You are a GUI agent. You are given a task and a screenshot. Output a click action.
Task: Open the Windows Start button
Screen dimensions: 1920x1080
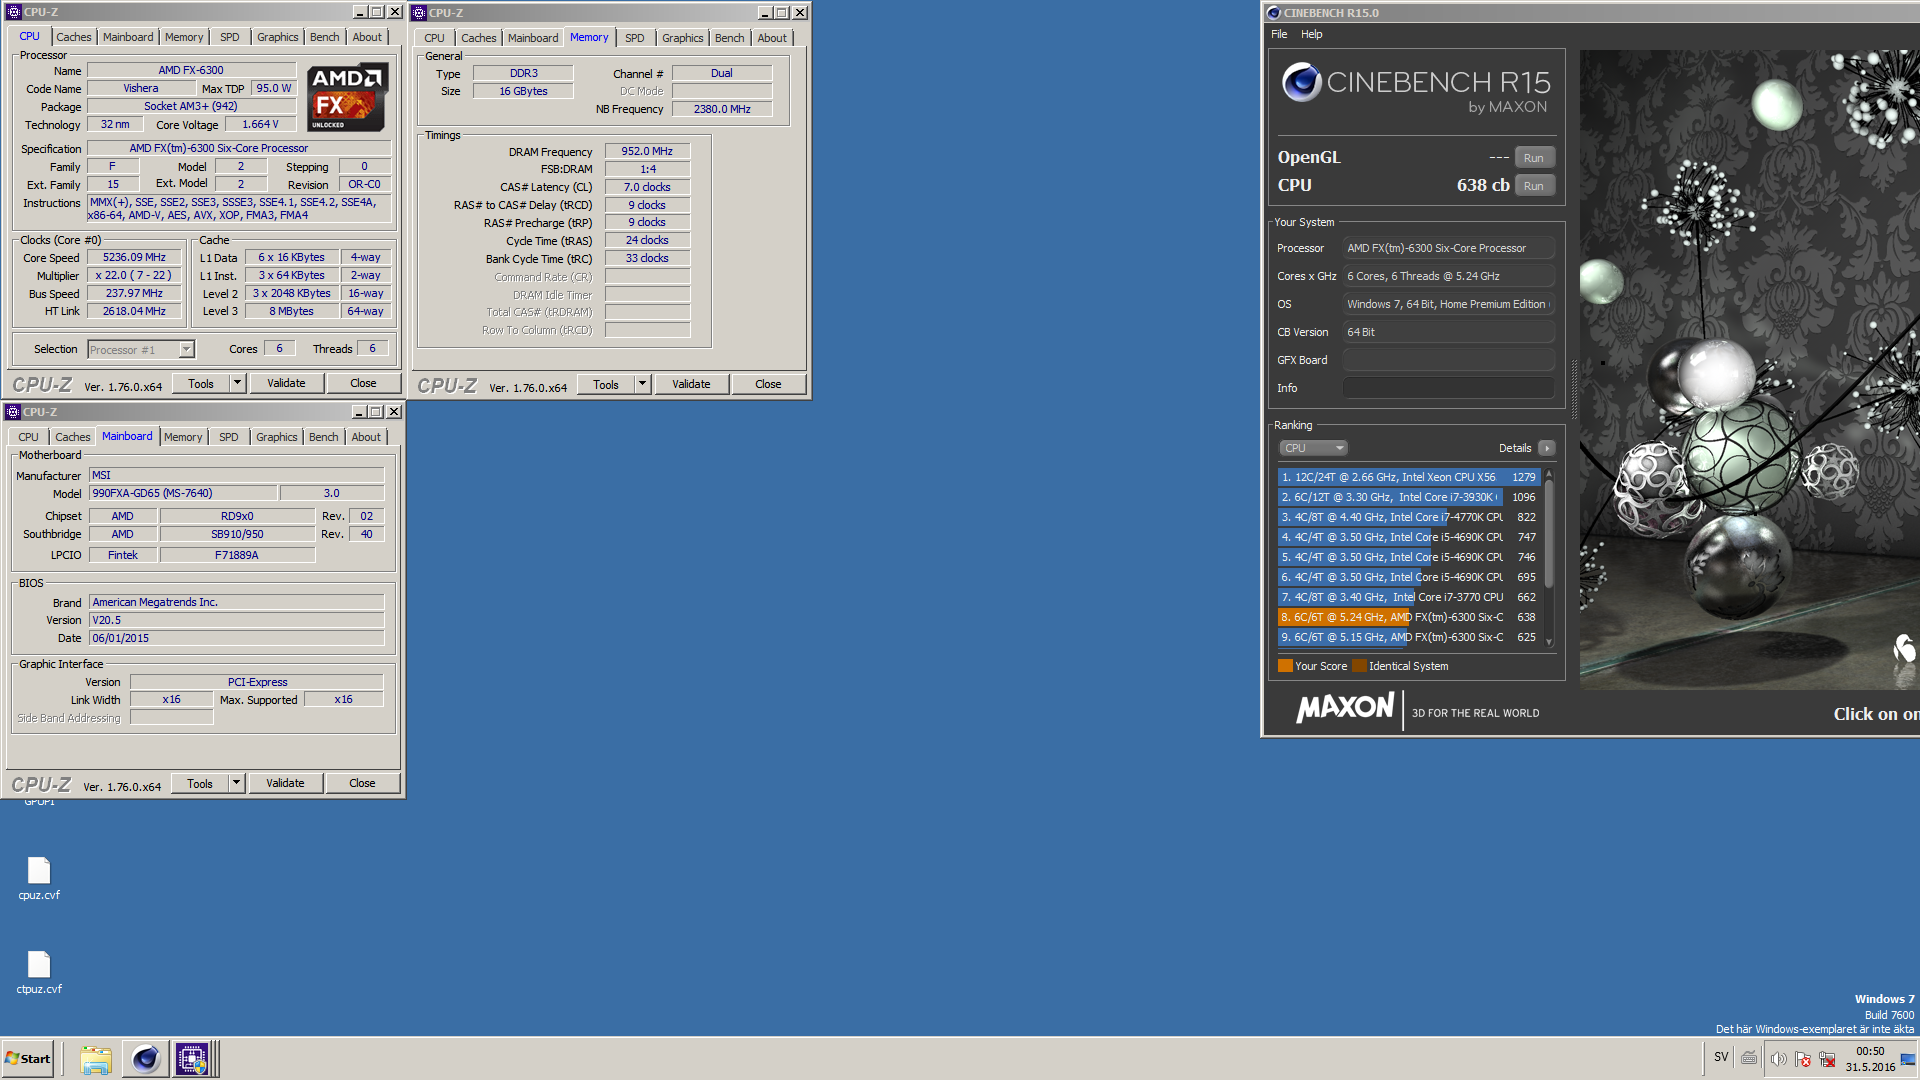[x=28, y=1058]
